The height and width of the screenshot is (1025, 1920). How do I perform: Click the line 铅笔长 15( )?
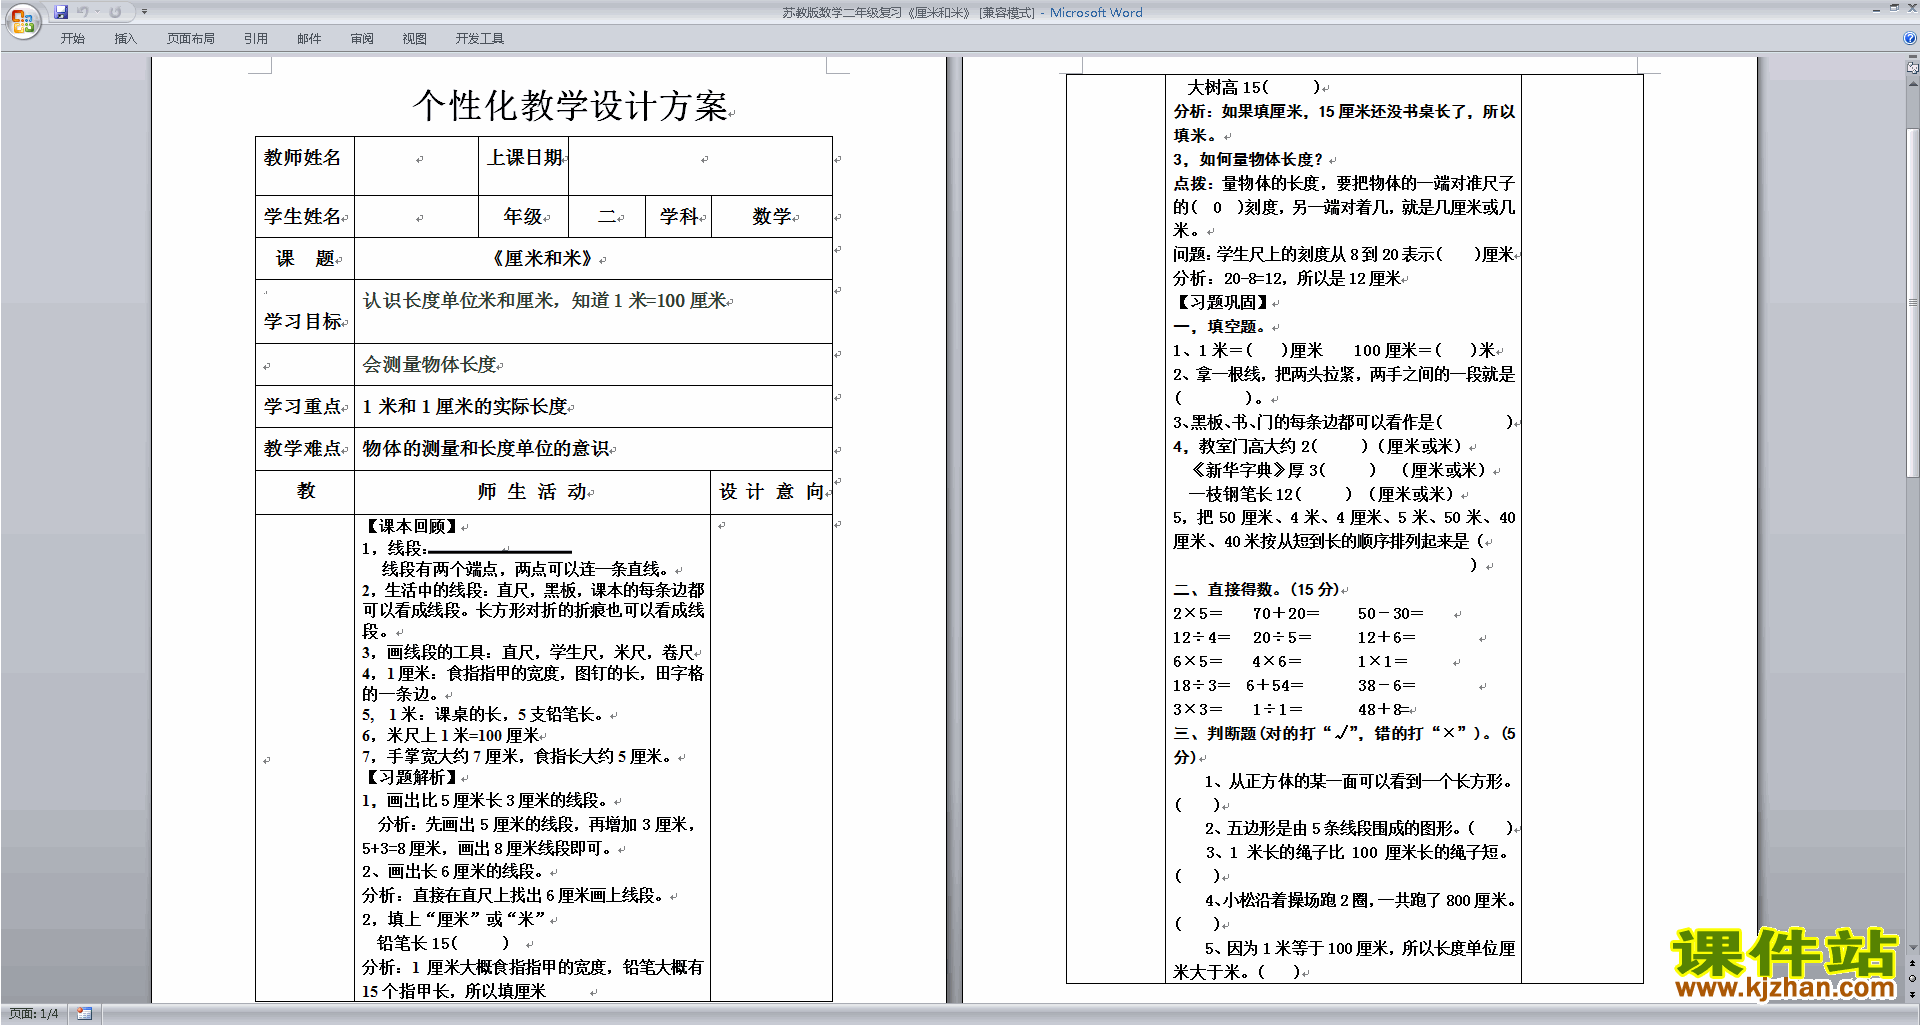pyautogui.click(x=443, y=942)
